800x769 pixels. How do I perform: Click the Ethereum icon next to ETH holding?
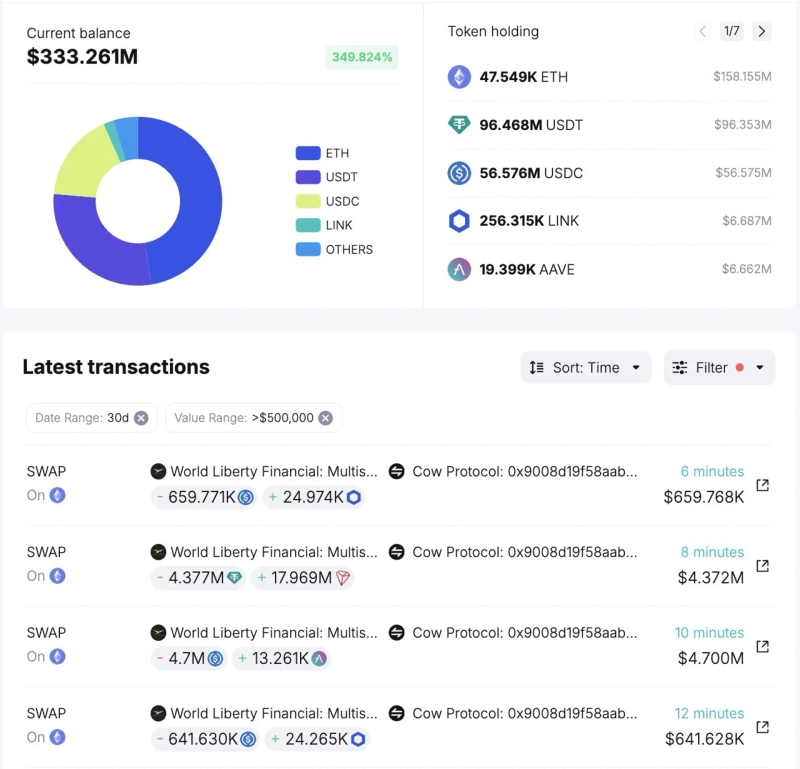459,77
